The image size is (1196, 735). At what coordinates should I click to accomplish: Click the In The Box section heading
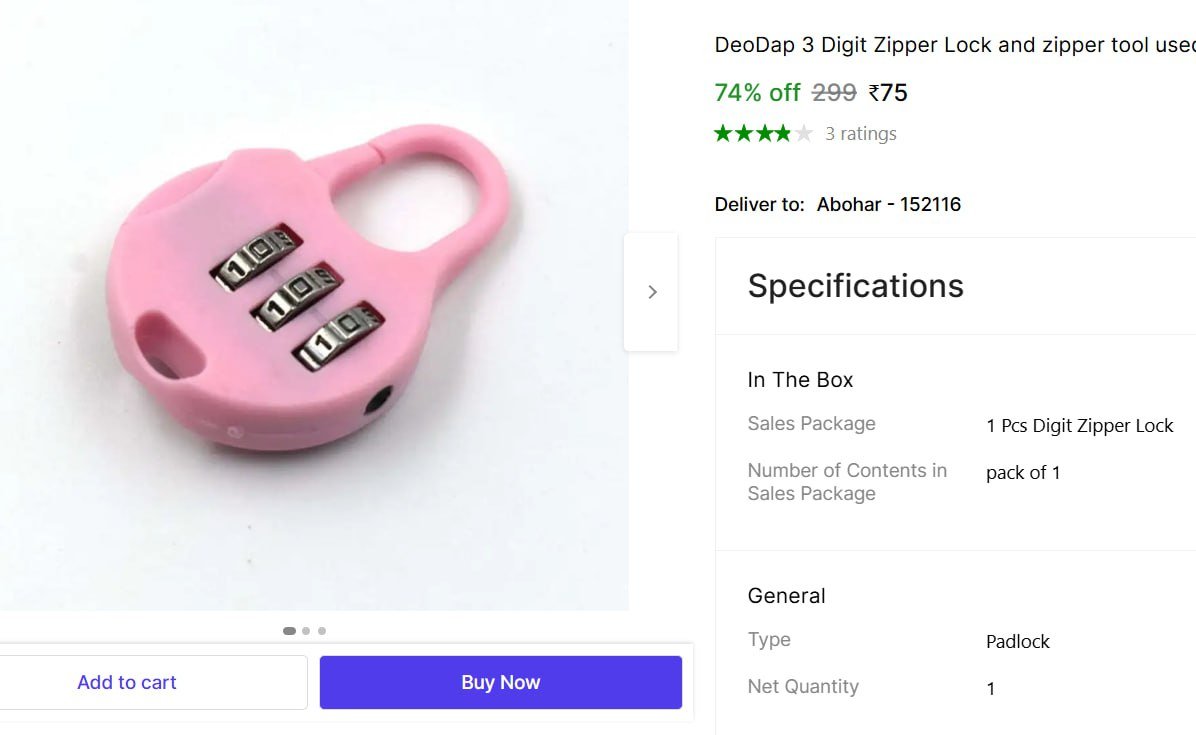(800, 380)
